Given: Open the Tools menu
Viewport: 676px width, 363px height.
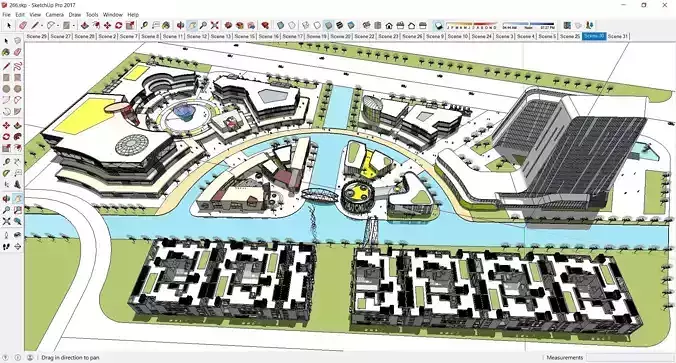Looking at the screenshot, I should pos(92,15).
